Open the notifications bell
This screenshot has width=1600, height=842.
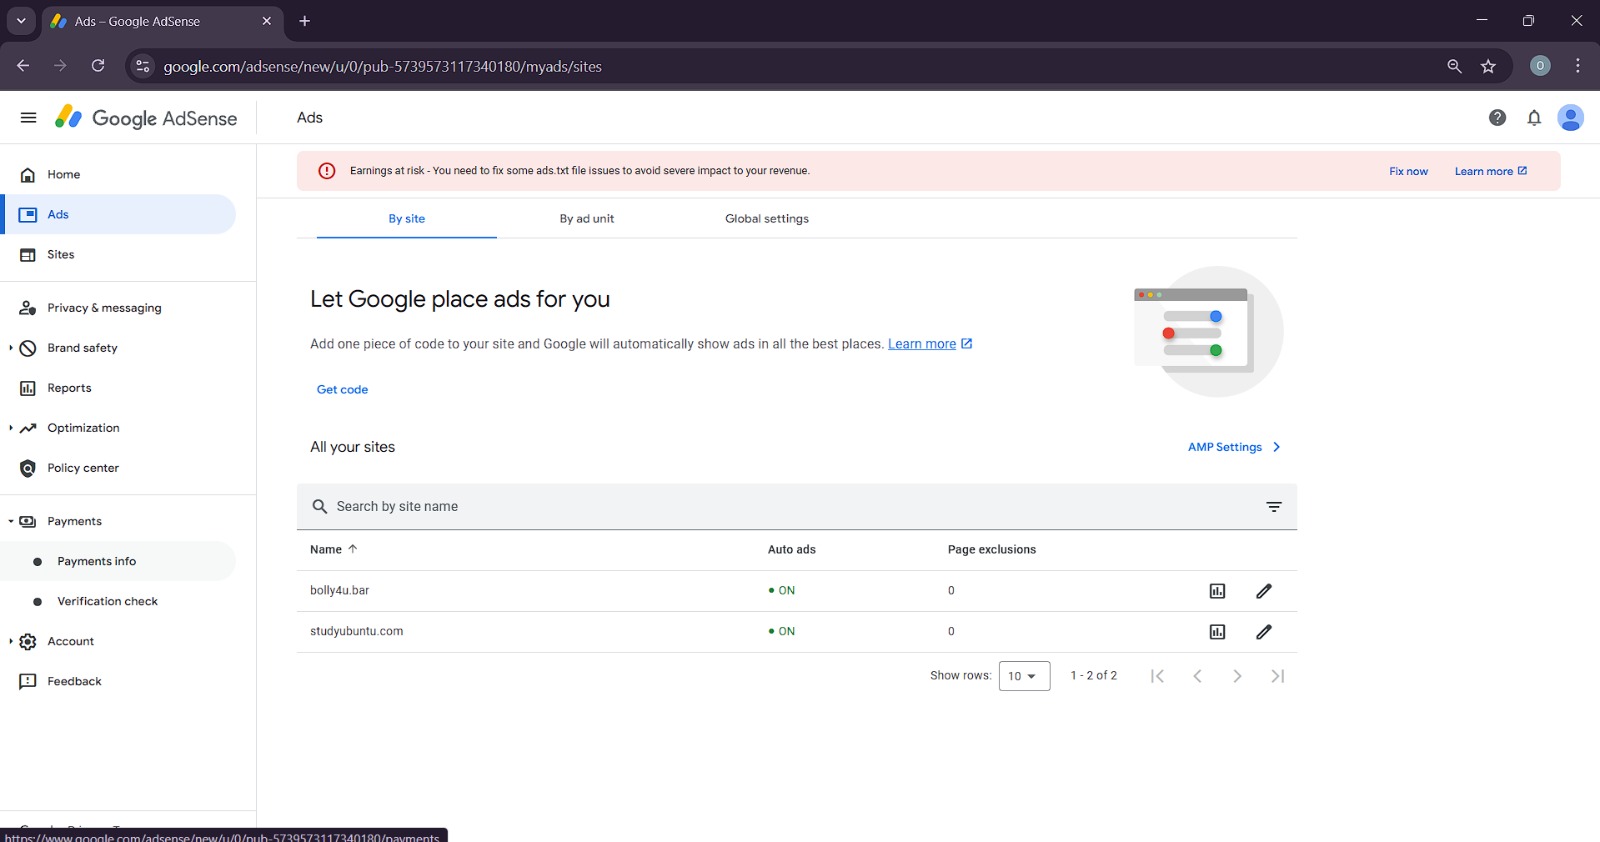coord(1534,118)
